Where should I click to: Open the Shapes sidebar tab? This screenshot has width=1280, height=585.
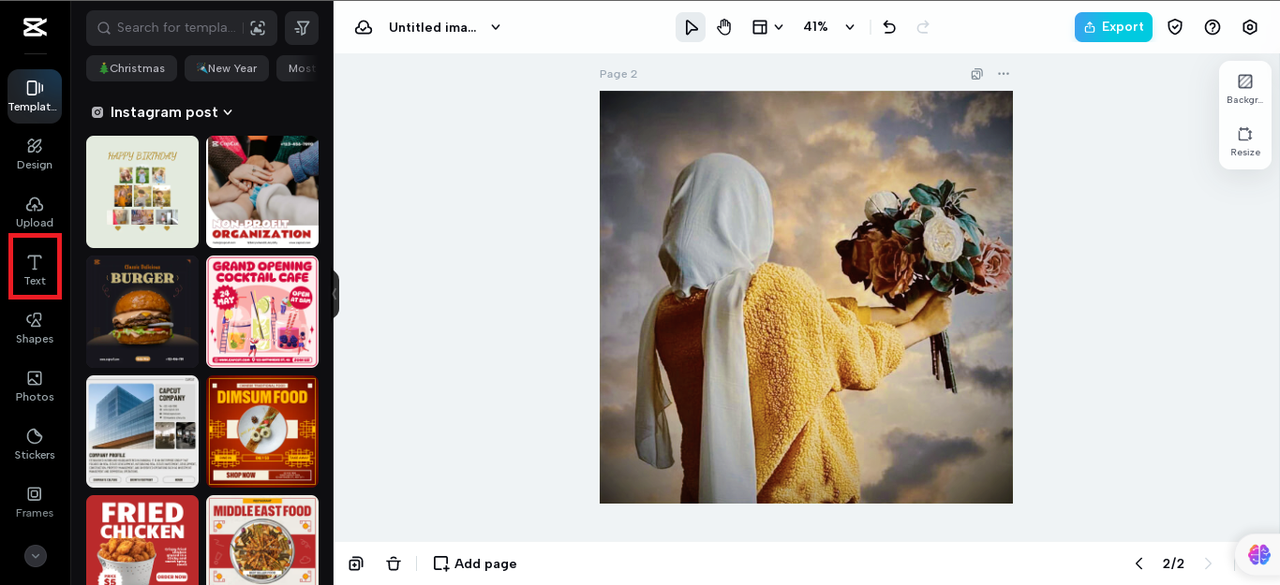(35, 328)
